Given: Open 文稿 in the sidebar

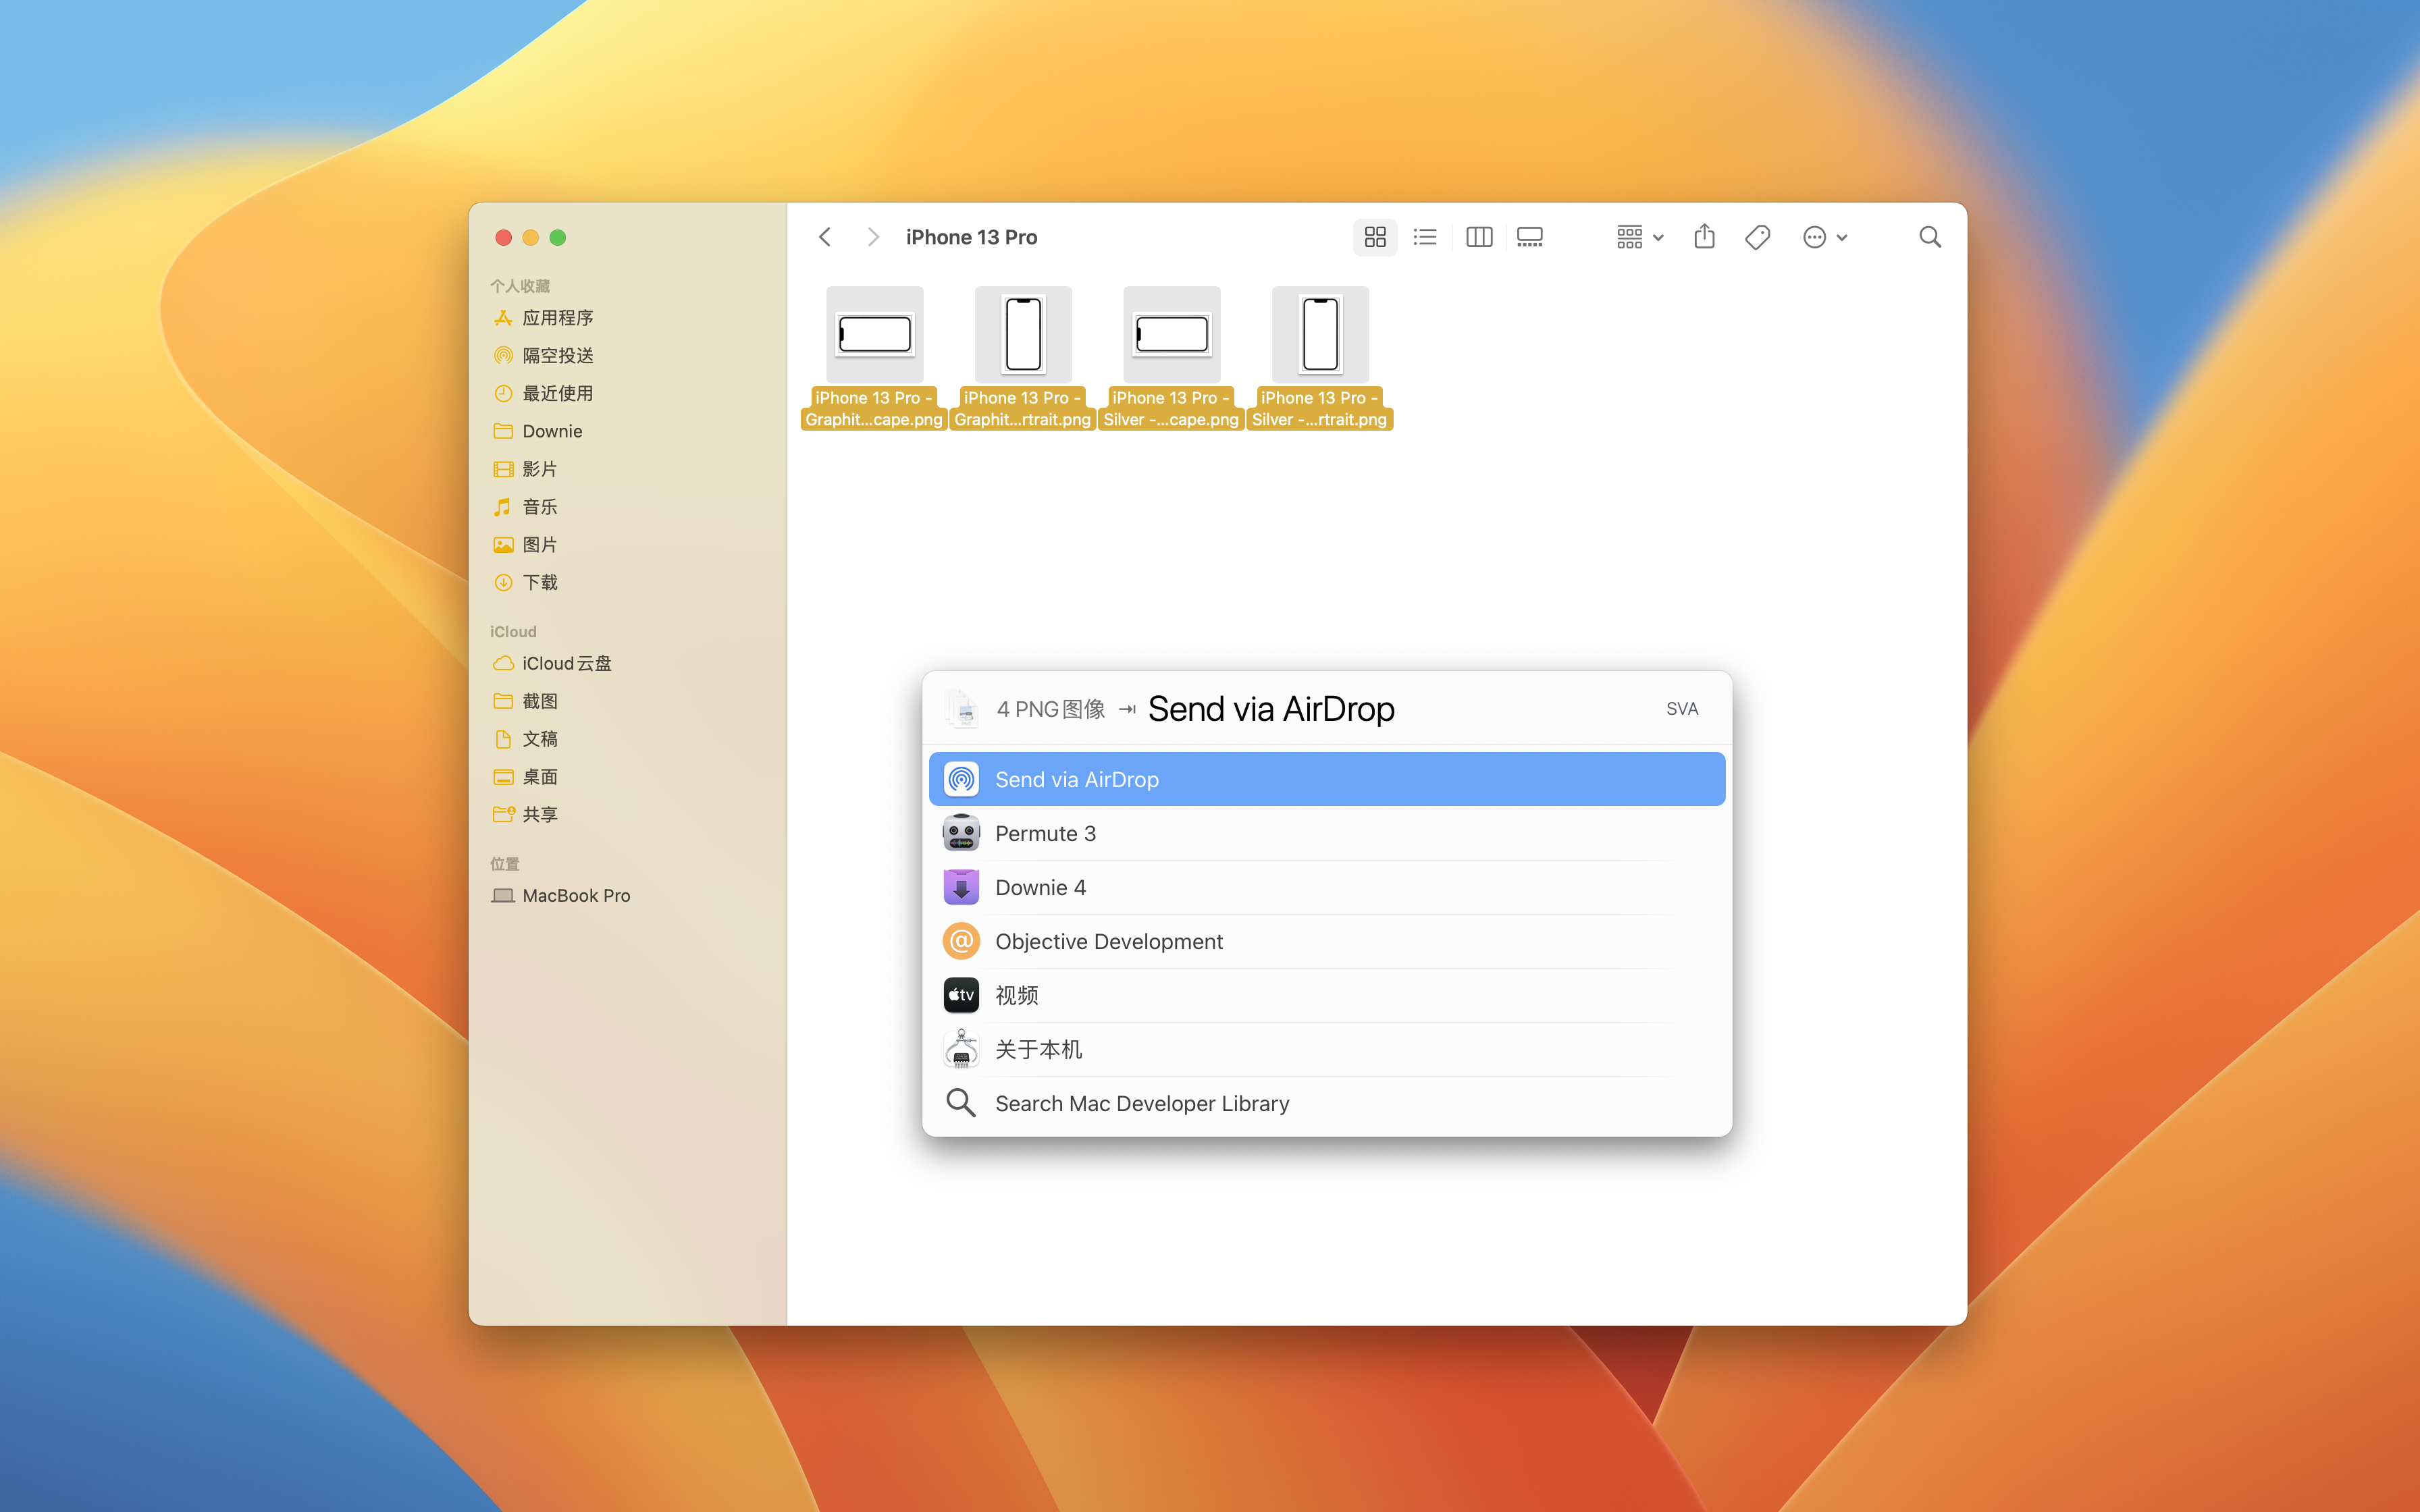Looking at the screenshot, I should coord(628,739).
